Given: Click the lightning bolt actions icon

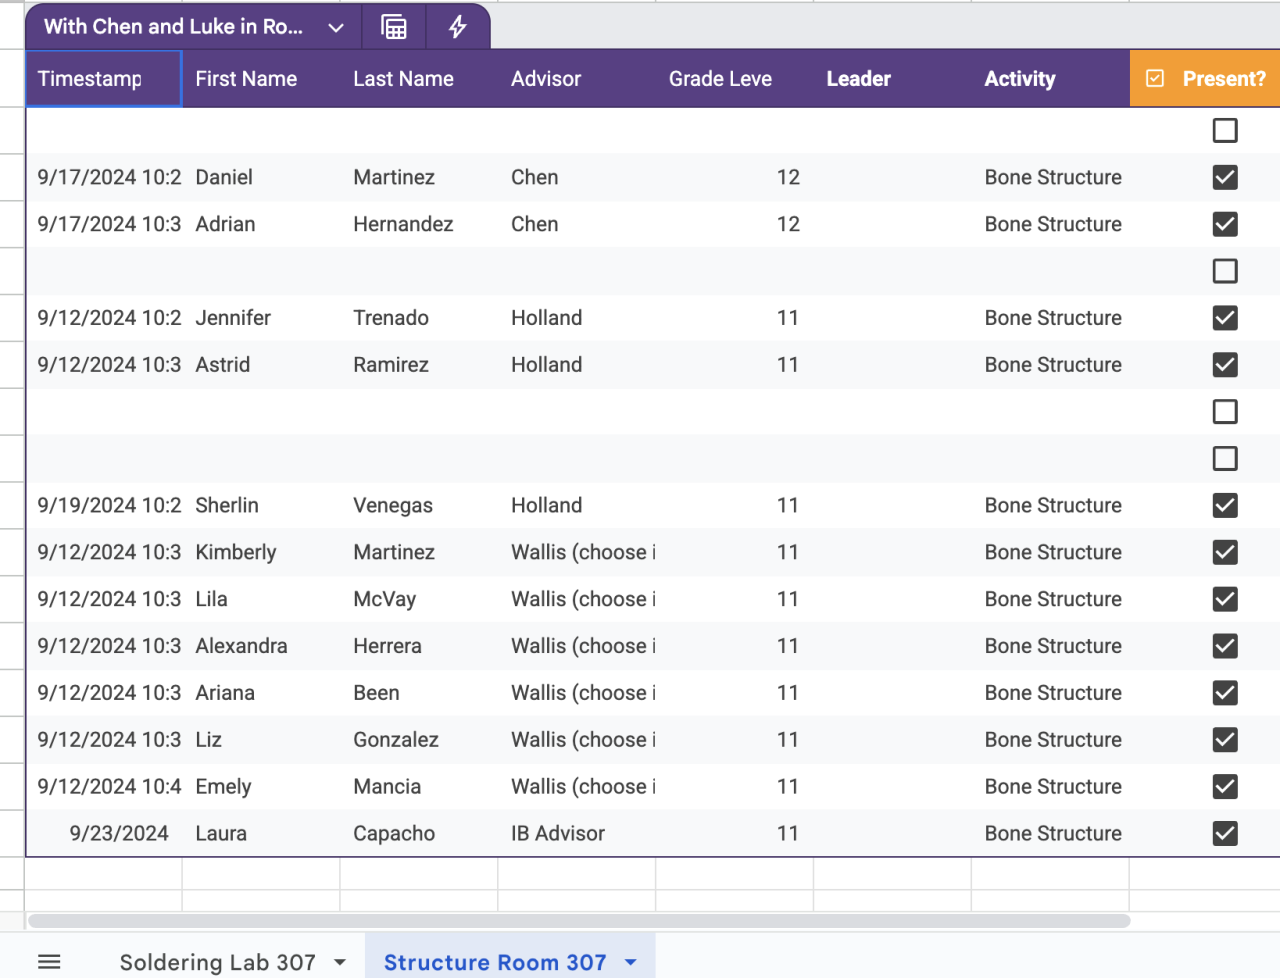Looking at the screenshot, I should coord(458,27).
